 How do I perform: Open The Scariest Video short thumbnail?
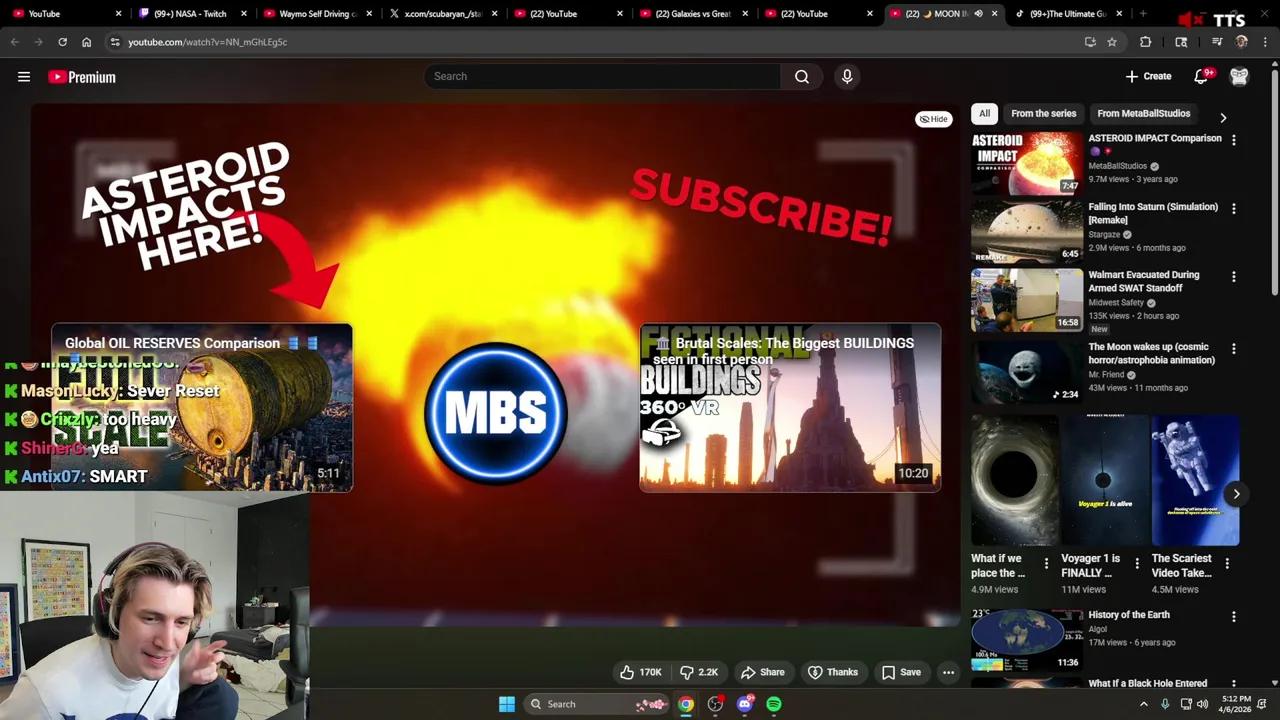pyautogui.click(x=1195, y=481)
